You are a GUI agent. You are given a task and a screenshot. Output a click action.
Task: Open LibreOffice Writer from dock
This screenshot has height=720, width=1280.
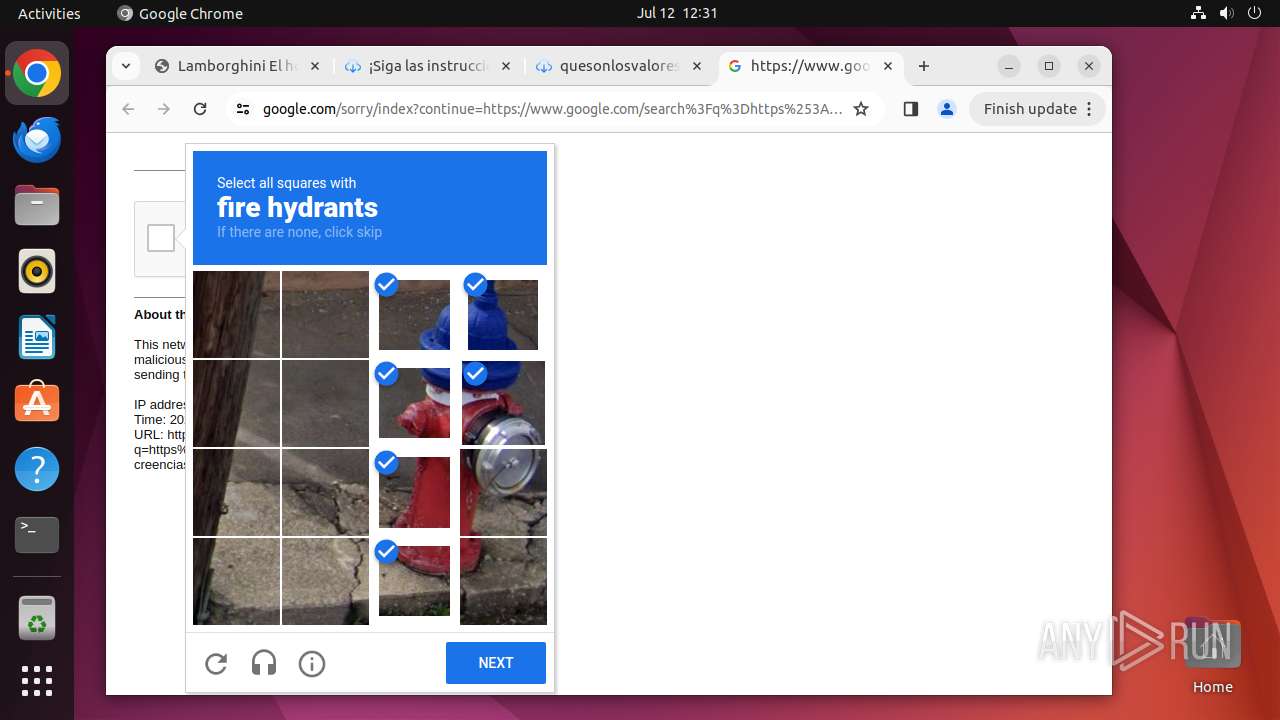(37, 337)
